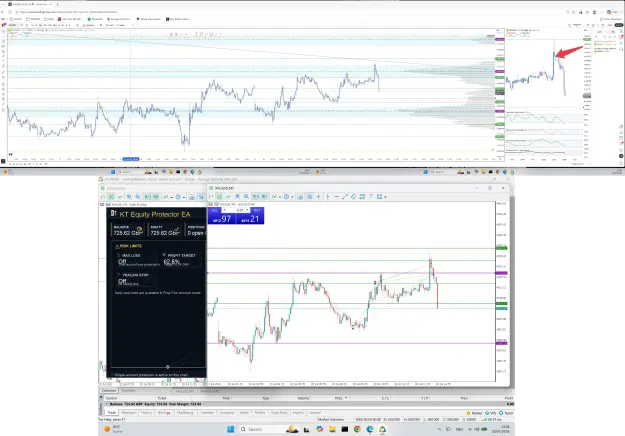
Task: Open Windows Start menu
Action: [x=230, y=429]
